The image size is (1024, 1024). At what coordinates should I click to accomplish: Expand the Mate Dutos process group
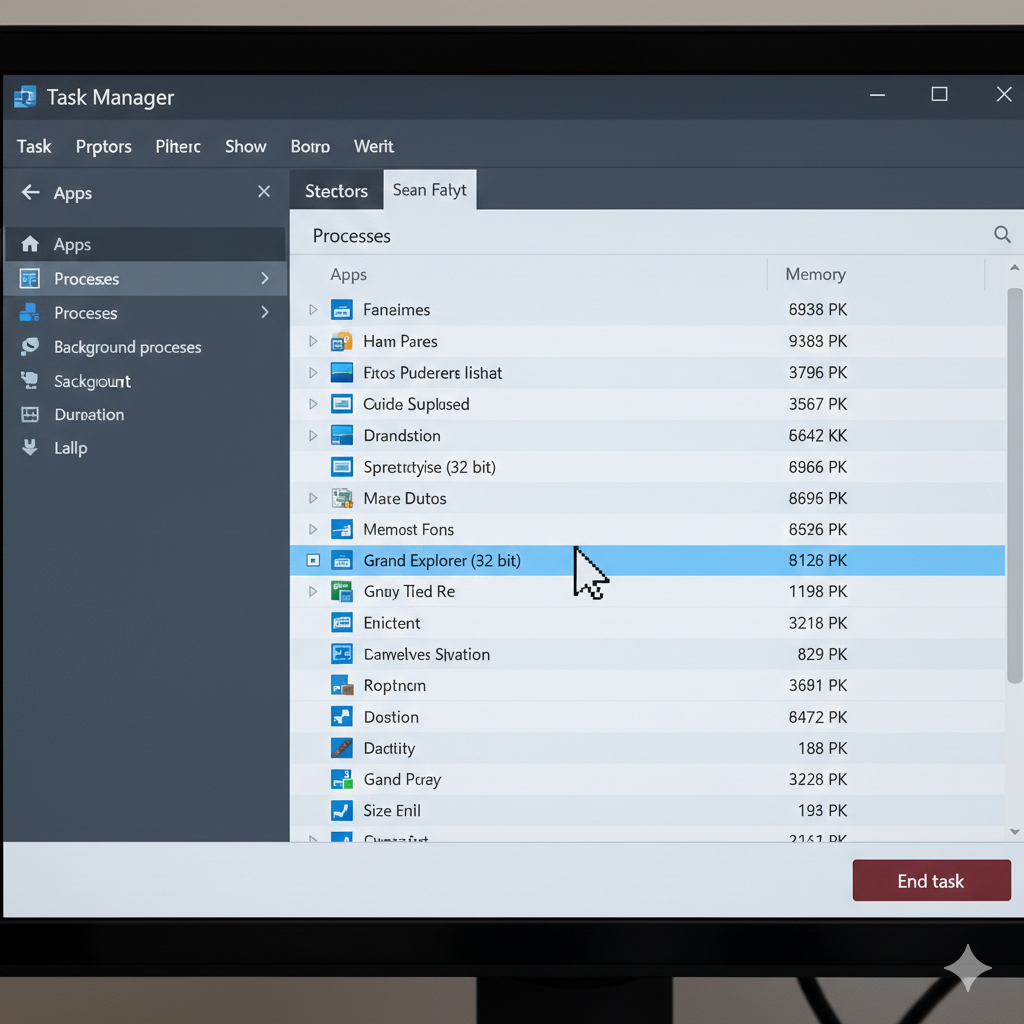[313, 498]
